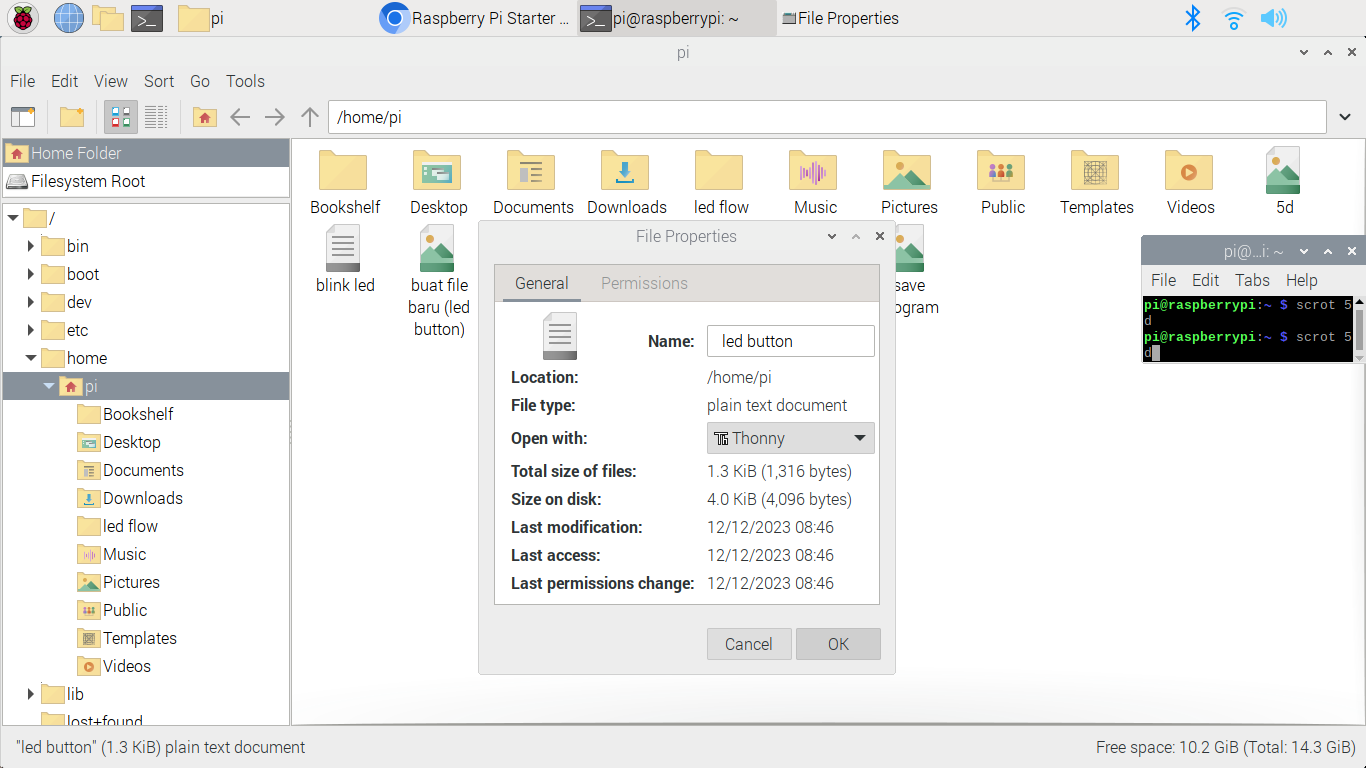Select Documents in the directory tree
The width and height of the screenshot is (1366, 768).
[143, 470]
